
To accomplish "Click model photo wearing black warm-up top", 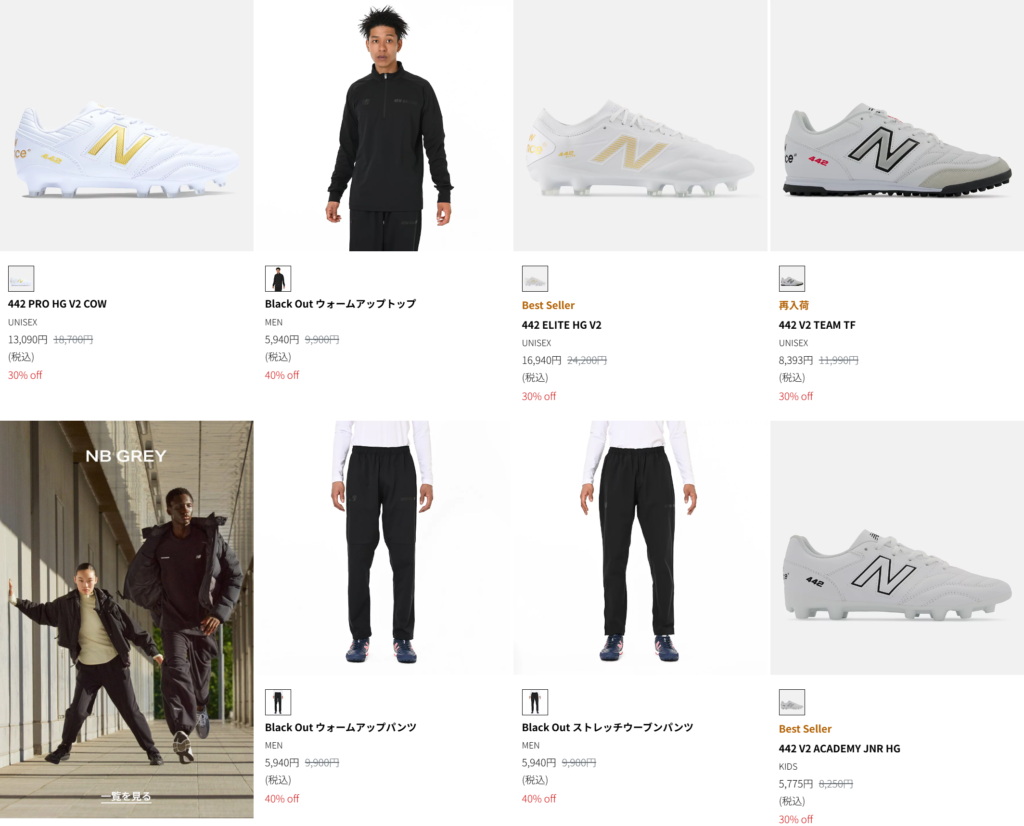I will coord(384,130).
